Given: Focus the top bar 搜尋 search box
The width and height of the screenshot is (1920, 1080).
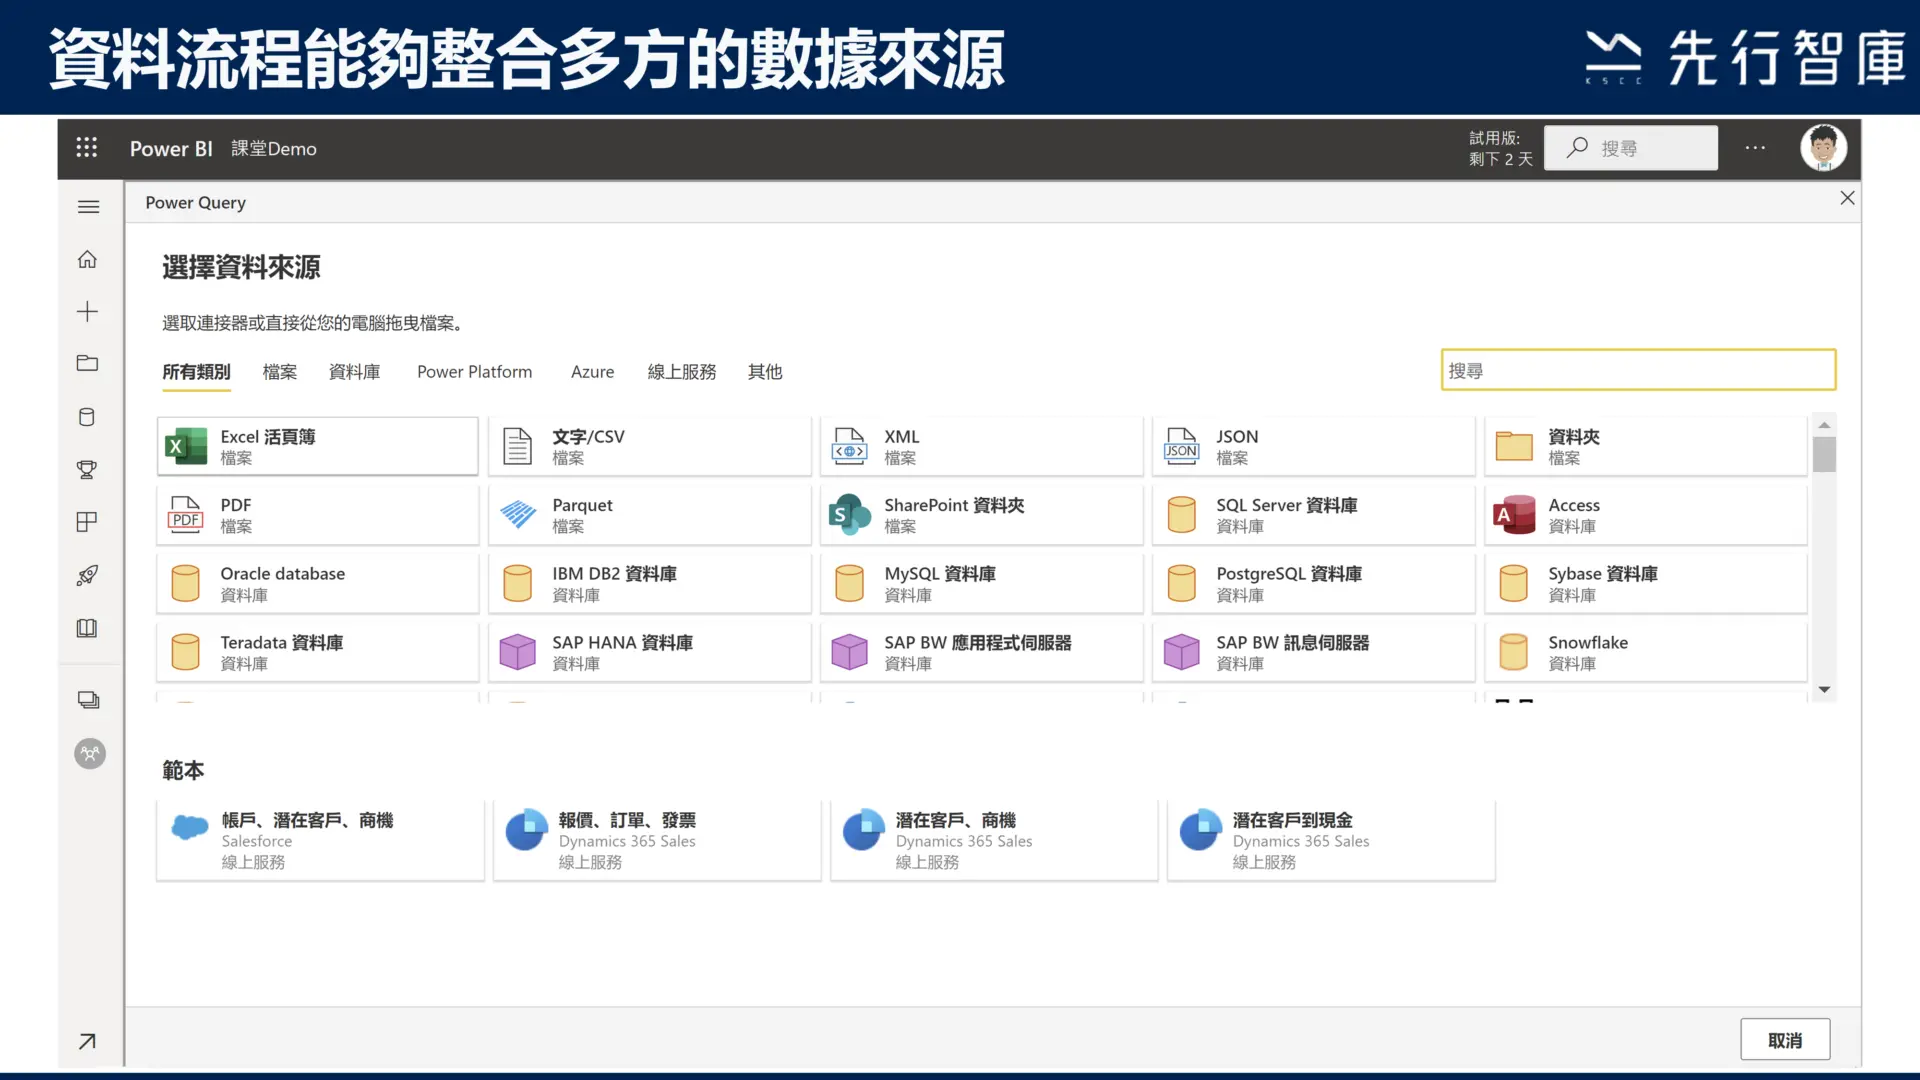Looking at the screenshot, I should (x=1631, y=148).
